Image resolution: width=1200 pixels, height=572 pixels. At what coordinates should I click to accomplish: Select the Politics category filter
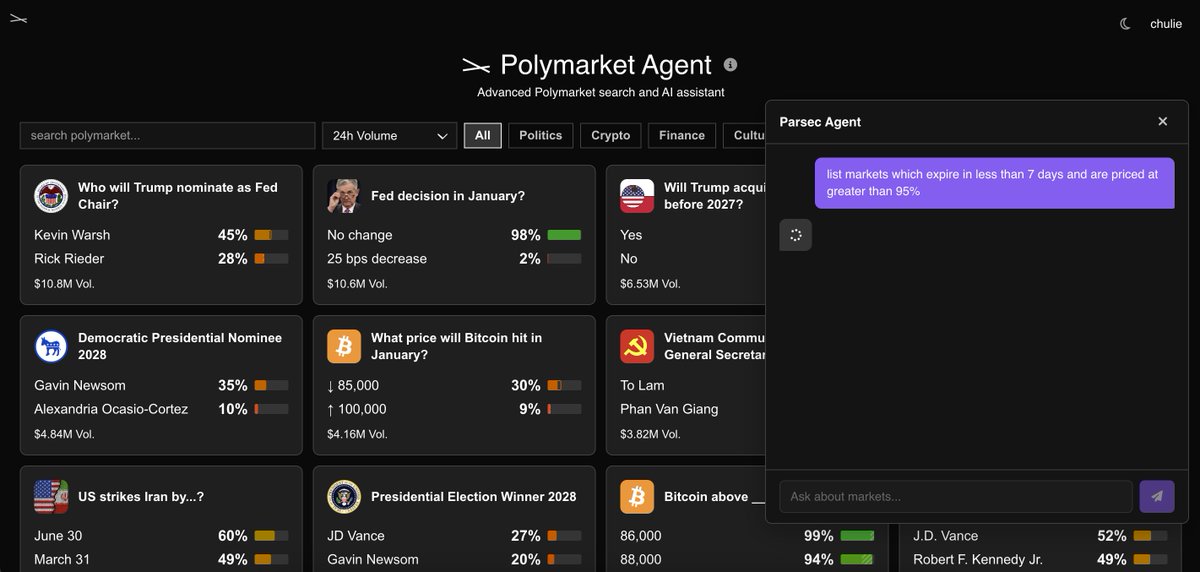point(541,135)
